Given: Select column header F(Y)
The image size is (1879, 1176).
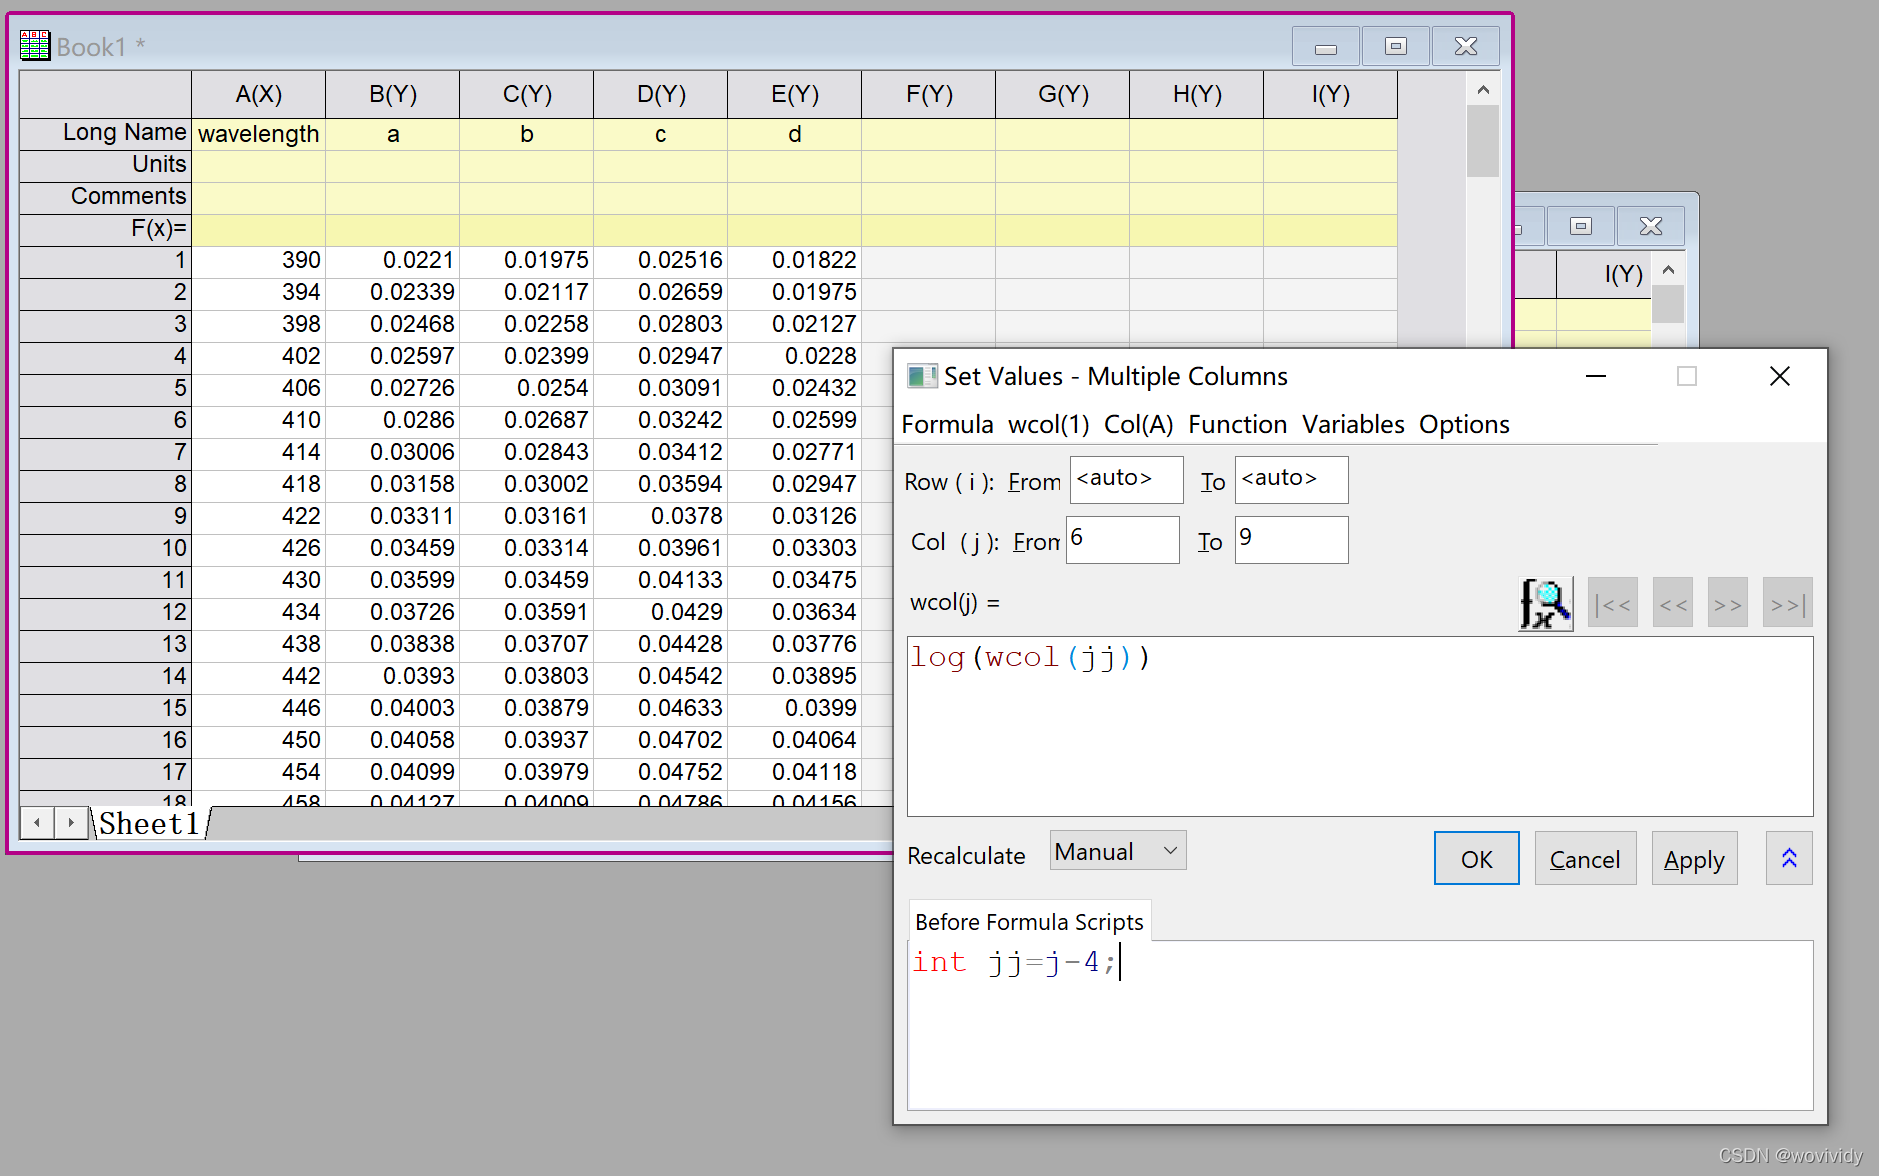Looking at the screenshot, I should (928, 94).
